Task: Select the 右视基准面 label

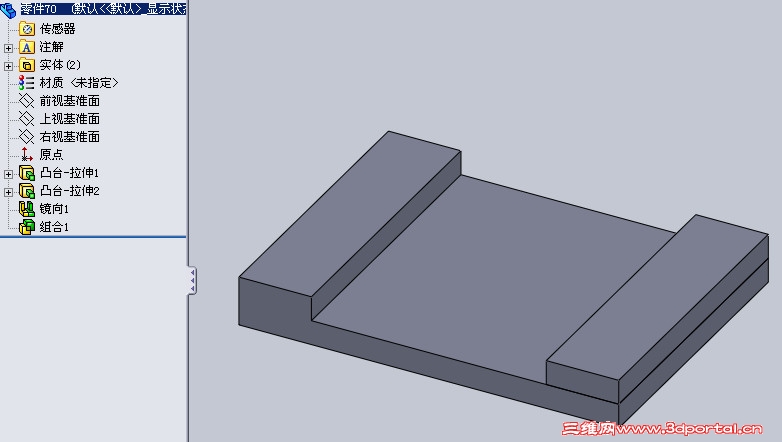Action: pyautogui.click(x=70, y=137)
